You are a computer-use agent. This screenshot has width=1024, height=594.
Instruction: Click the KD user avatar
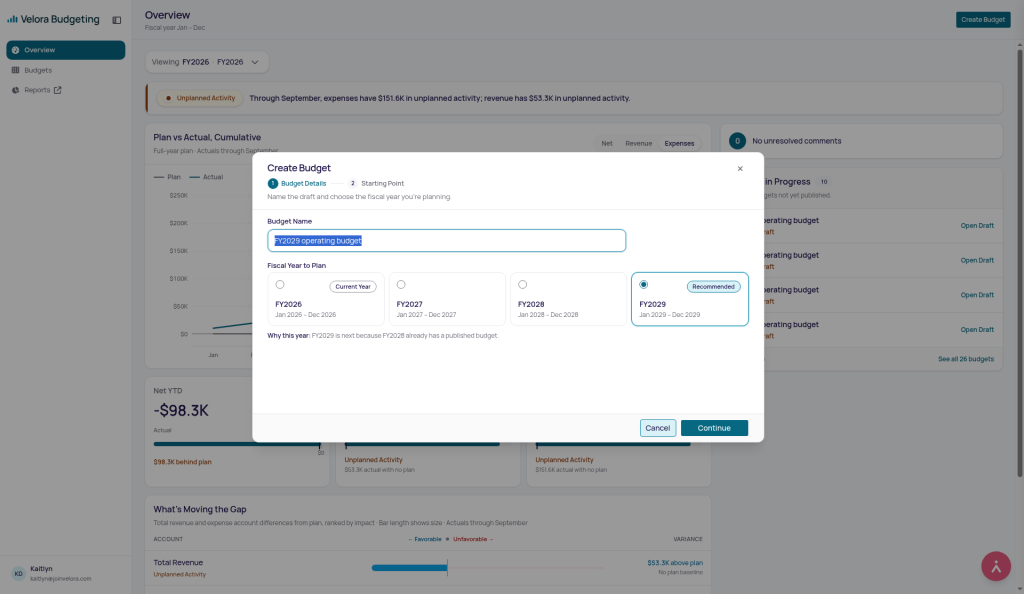pyautogui.click(x=18, y=574)
